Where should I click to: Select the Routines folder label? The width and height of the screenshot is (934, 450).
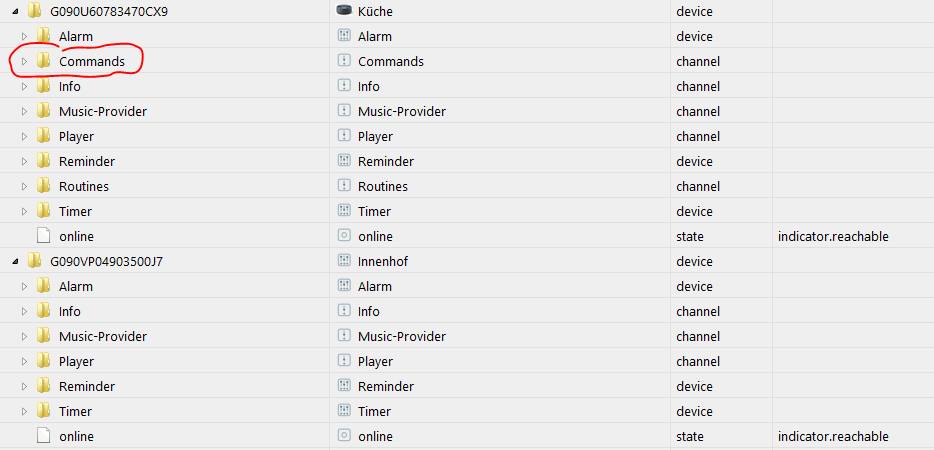(x=84, y=186)
